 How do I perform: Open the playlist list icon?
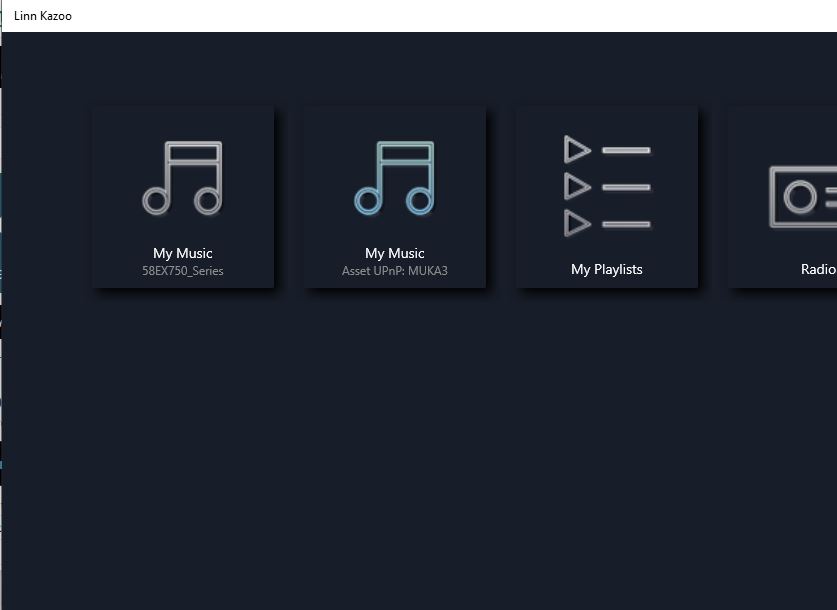pyautogui.click(x=607, y=186)
